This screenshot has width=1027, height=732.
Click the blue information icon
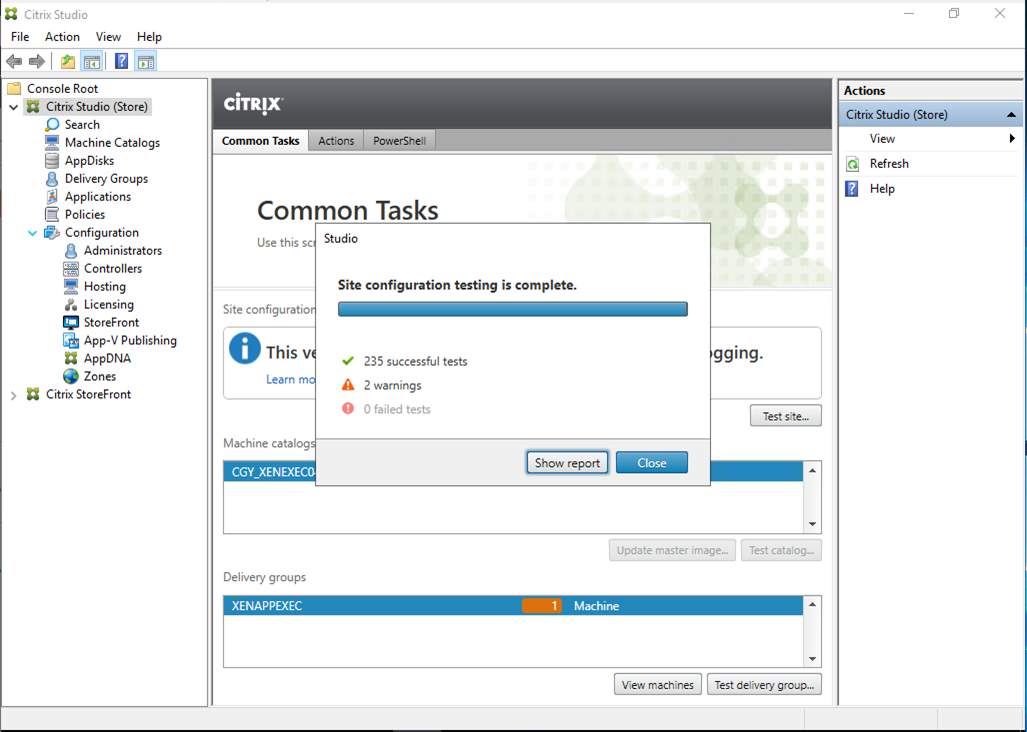coord(244,348)
